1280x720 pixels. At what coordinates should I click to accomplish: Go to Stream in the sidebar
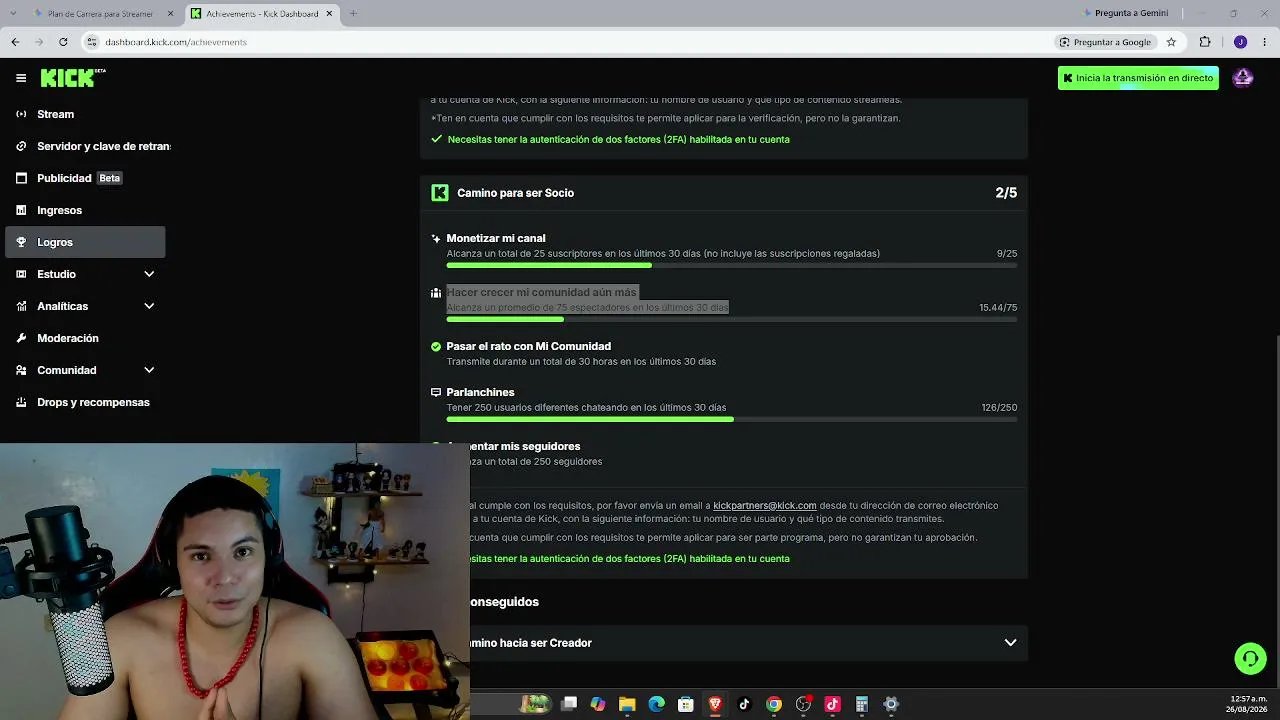tap(85, 114)
